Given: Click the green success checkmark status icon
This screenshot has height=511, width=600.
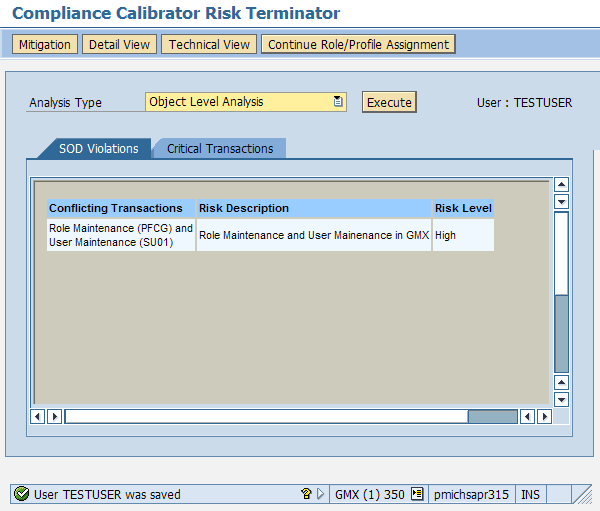Looking at the screenshot, I should [x=22, y=494].
